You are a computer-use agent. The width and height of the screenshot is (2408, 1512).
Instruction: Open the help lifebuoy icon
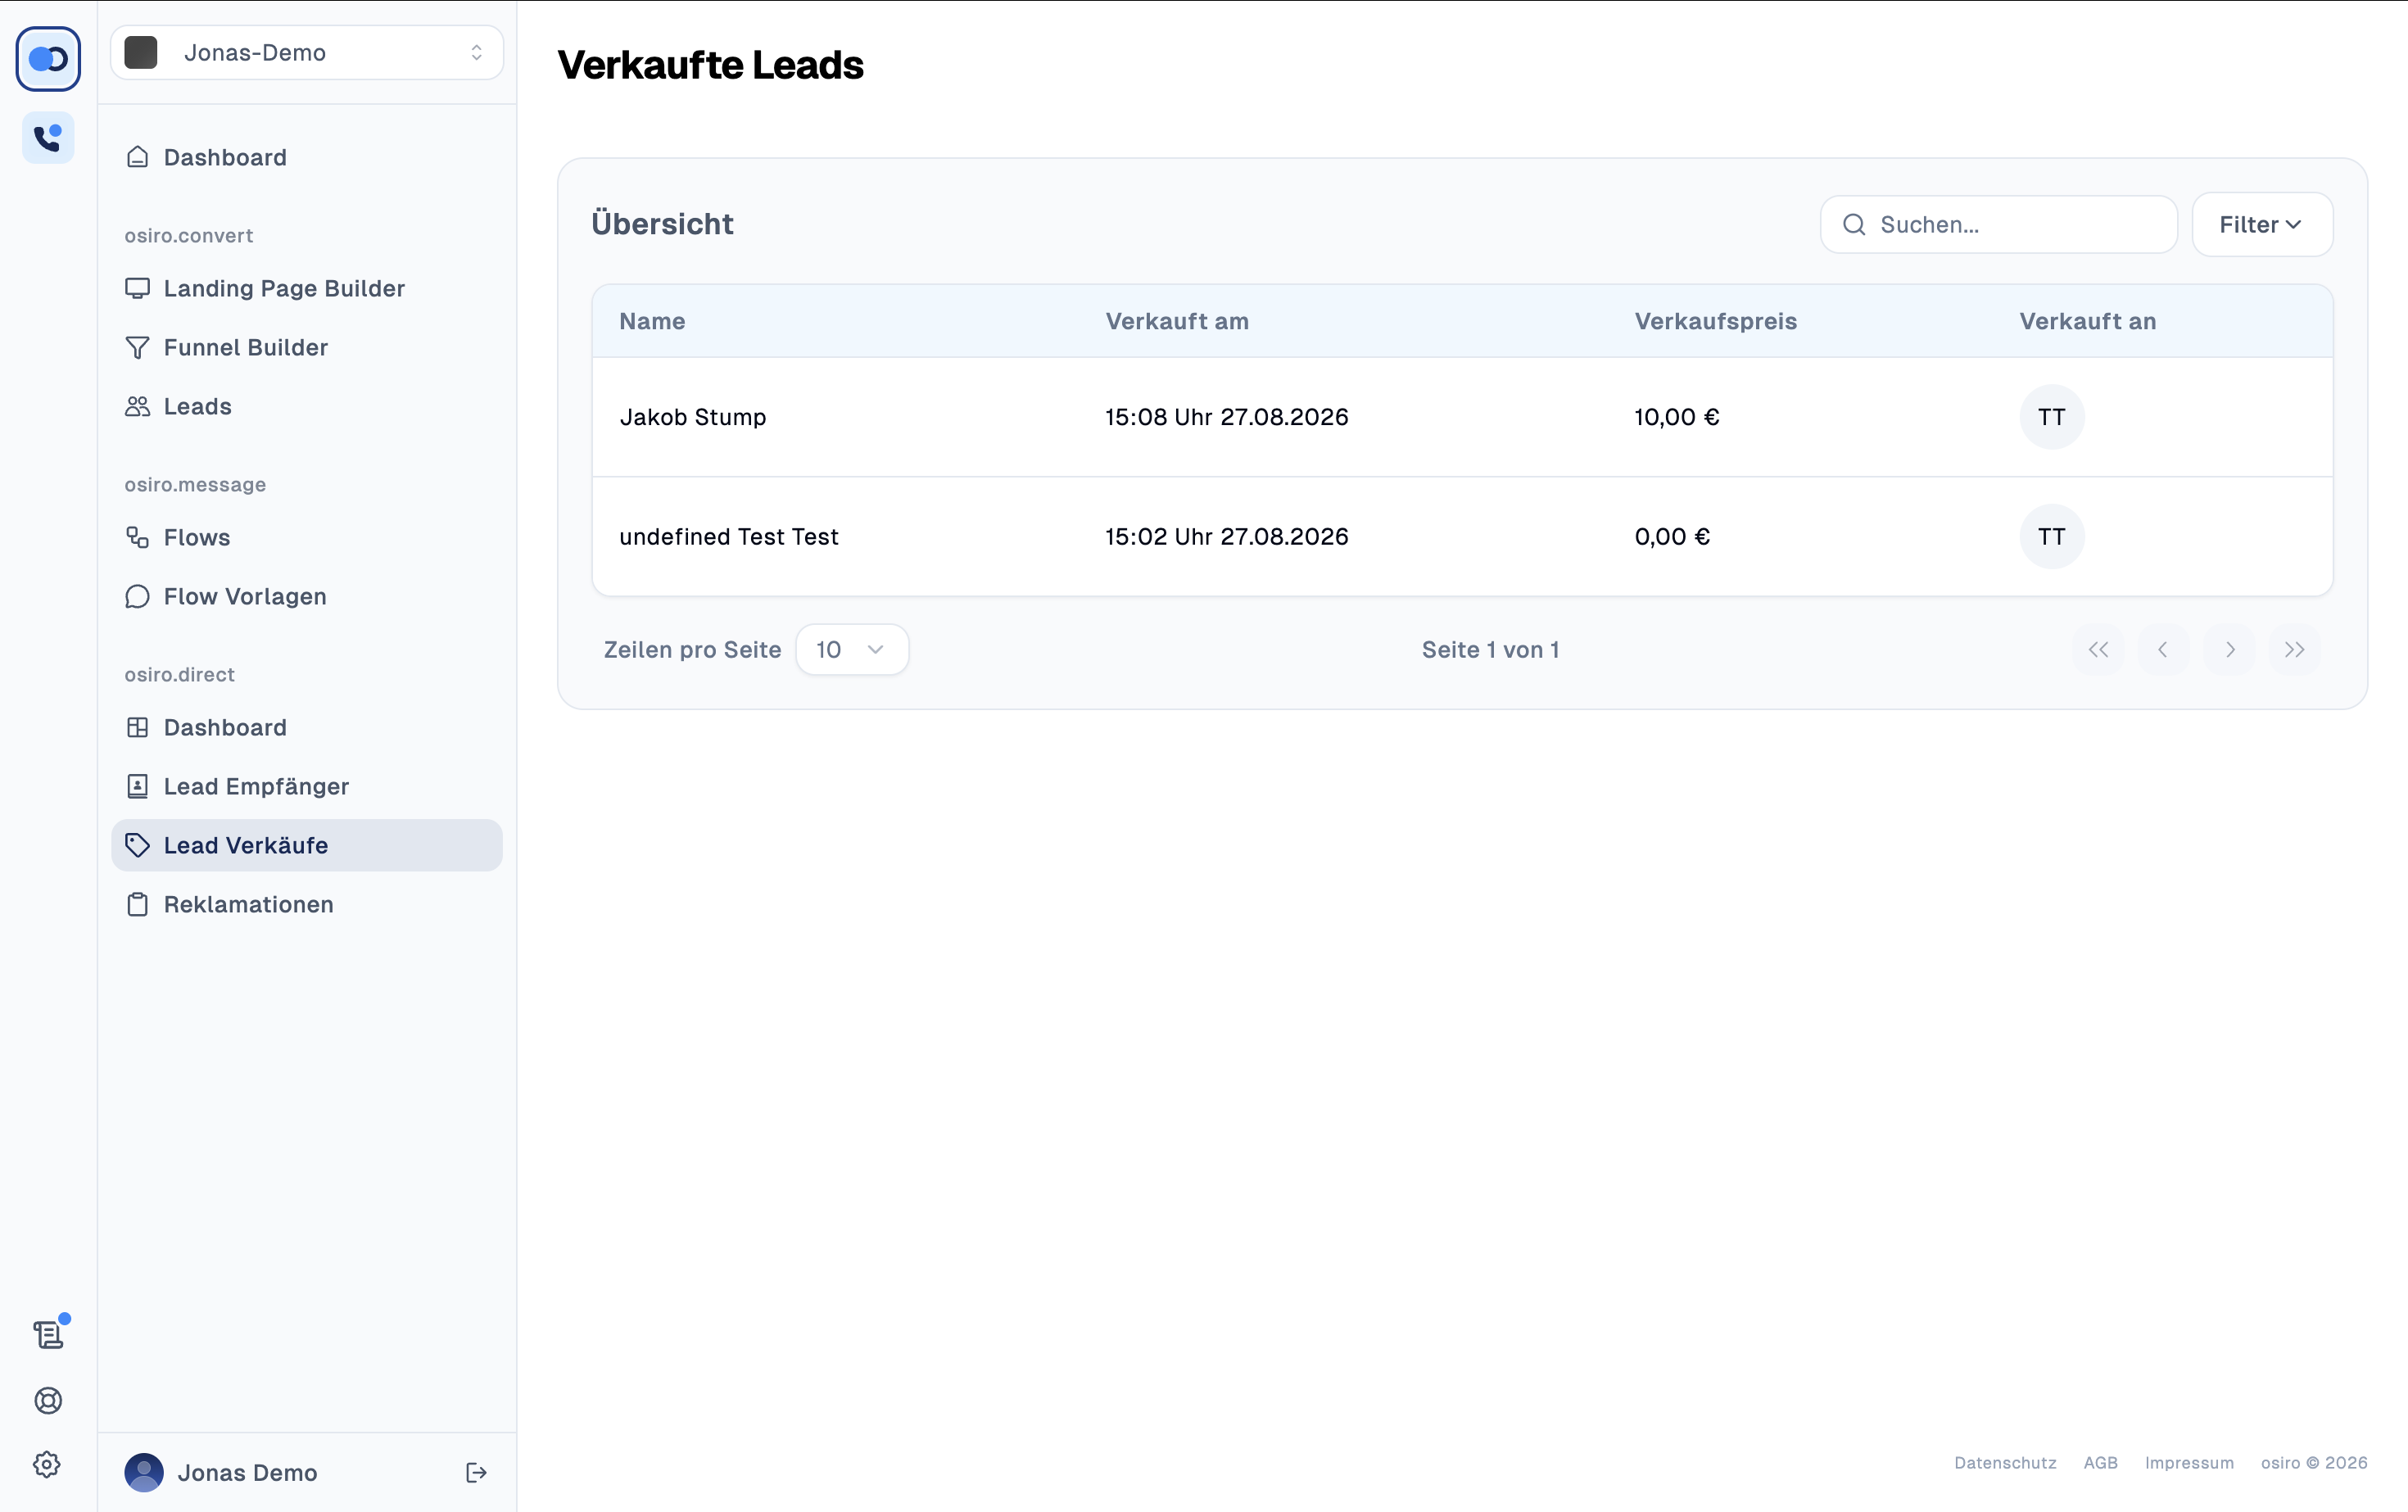tap(48, 1400)
